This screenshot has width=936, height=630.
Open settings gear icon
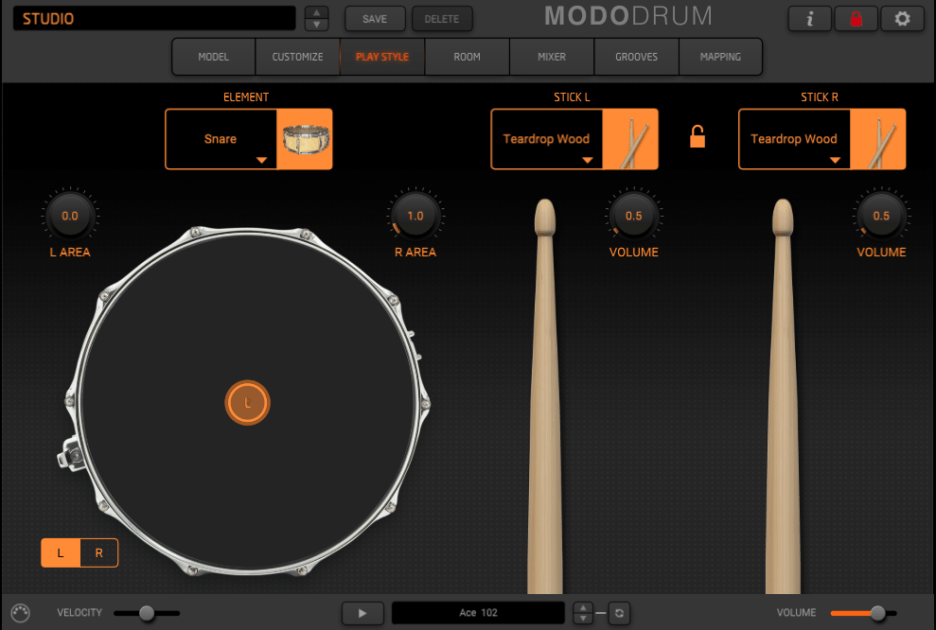click(x=902, y=19)
